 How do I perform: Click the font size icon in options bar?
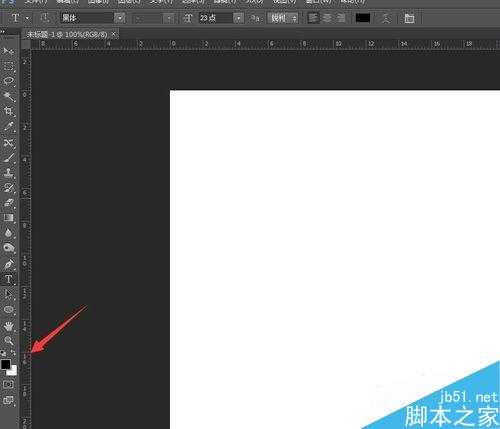188,18
